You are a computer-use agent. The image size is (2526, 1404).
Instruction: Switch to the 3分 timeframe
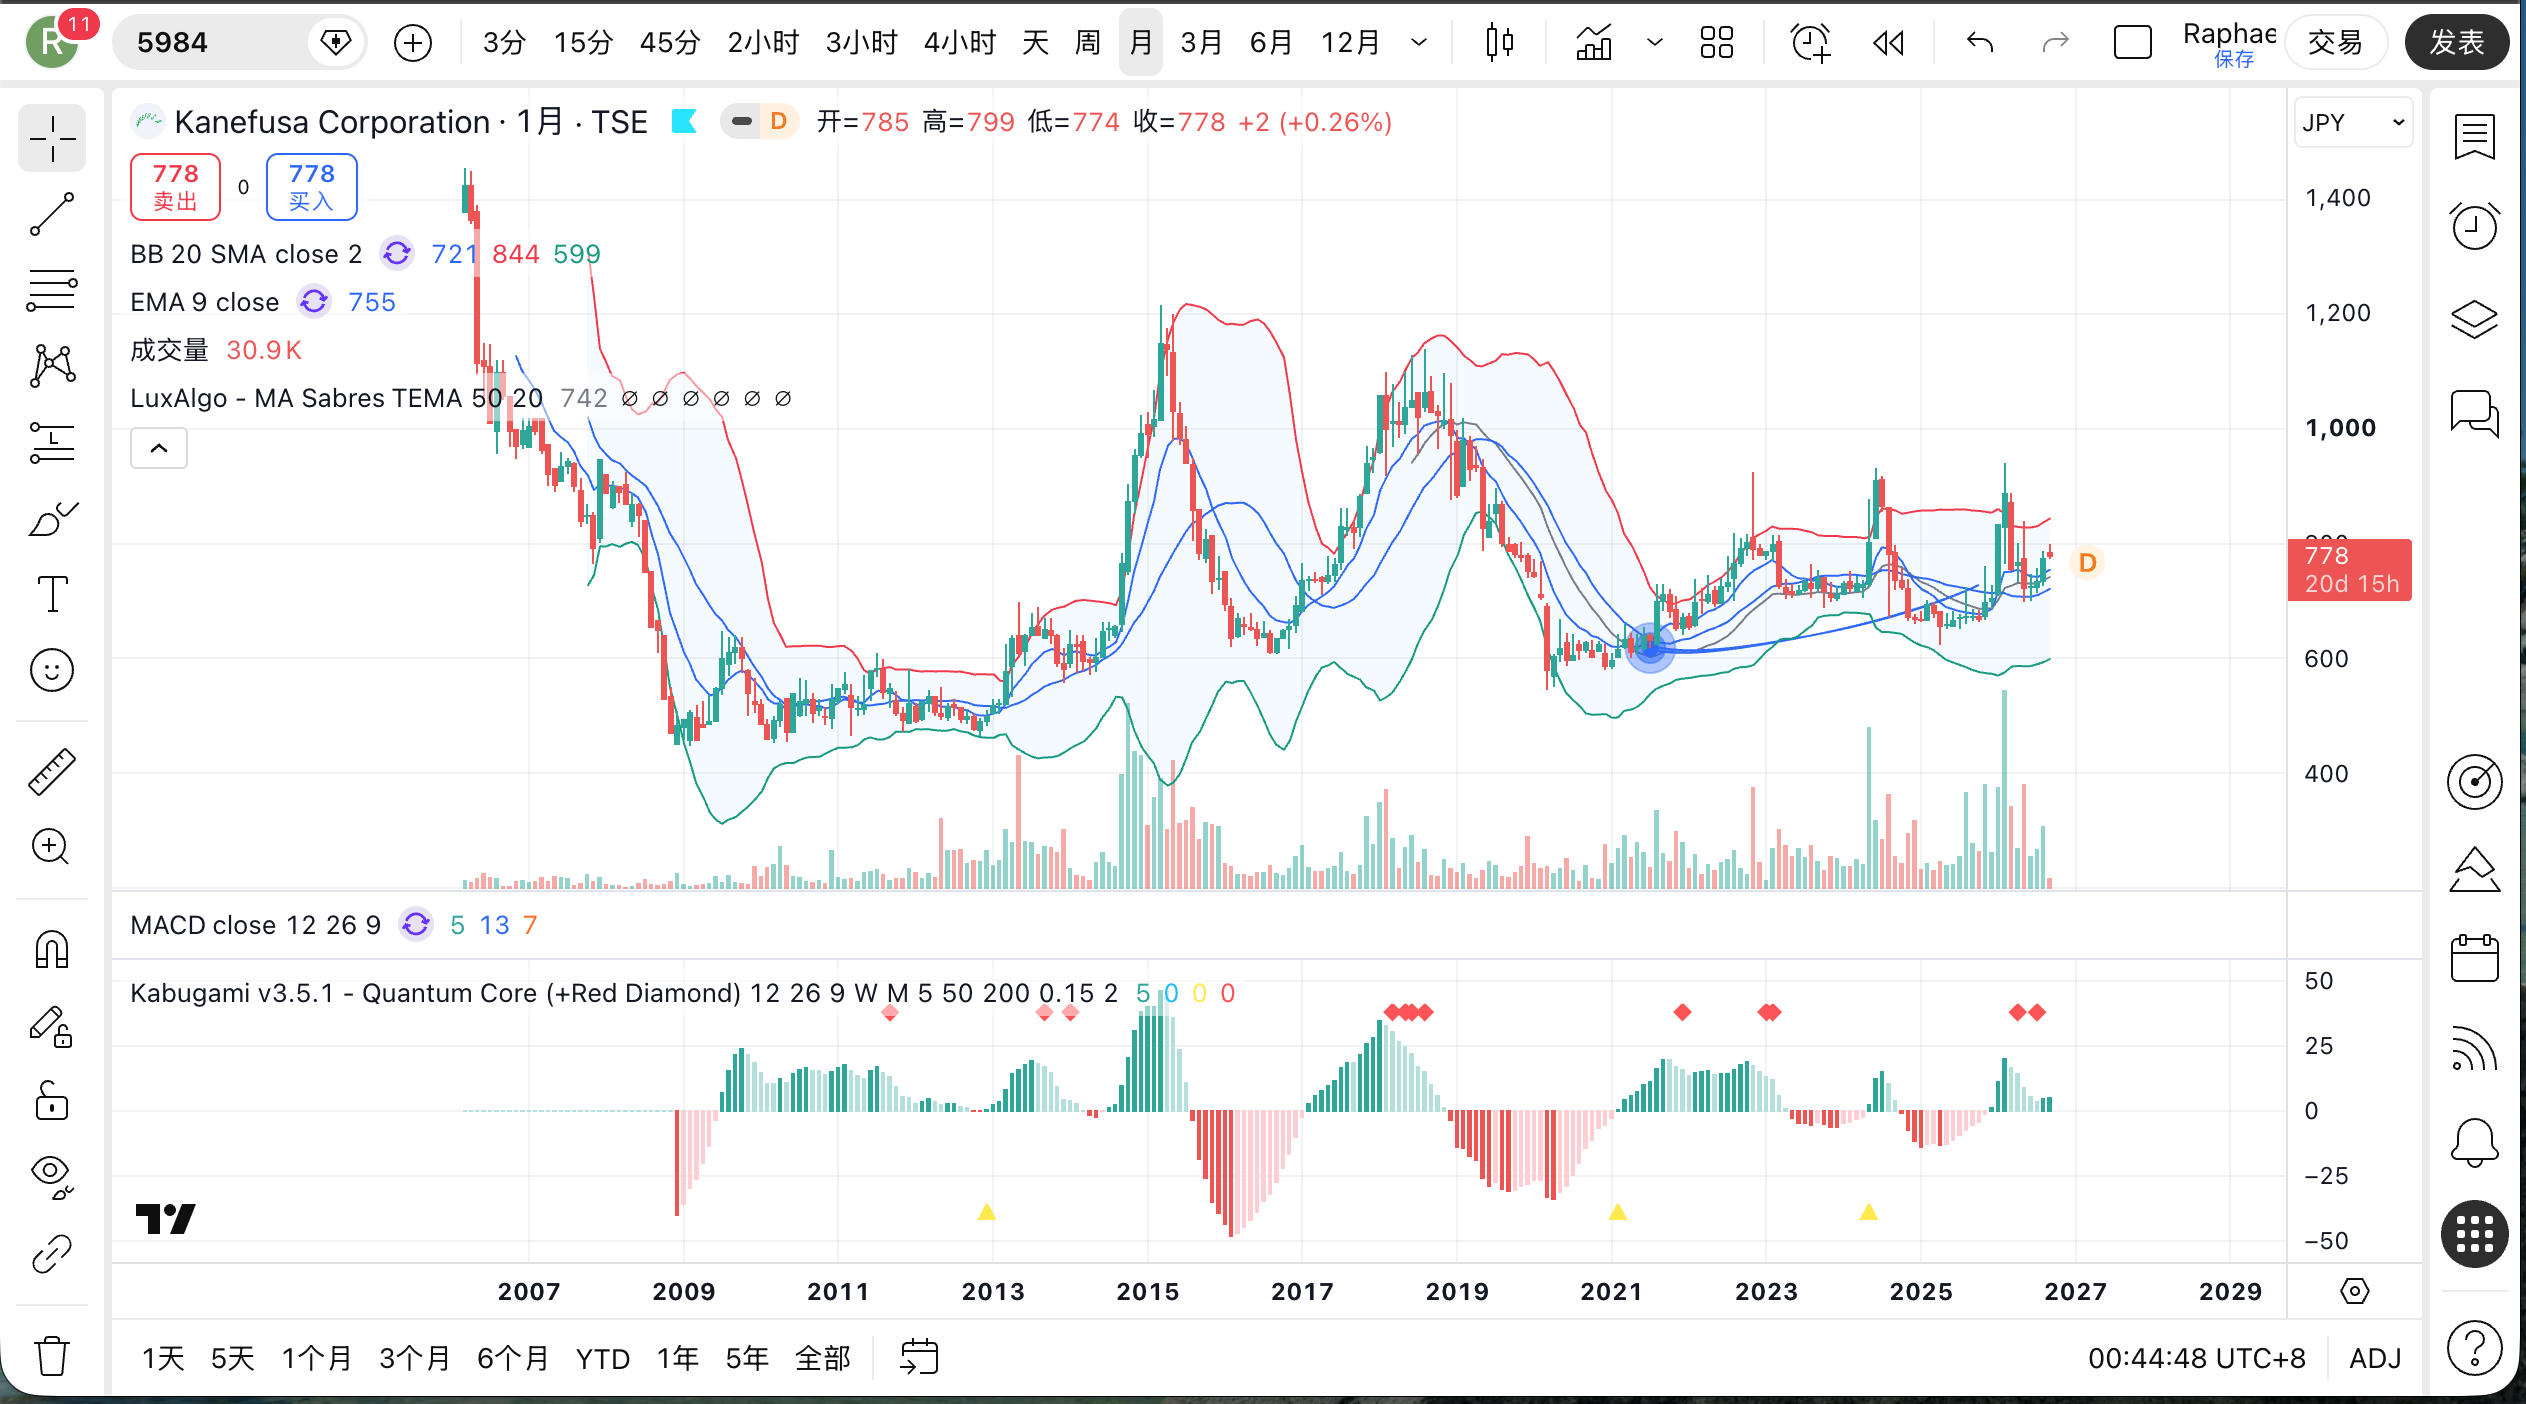tap(504, 42)
